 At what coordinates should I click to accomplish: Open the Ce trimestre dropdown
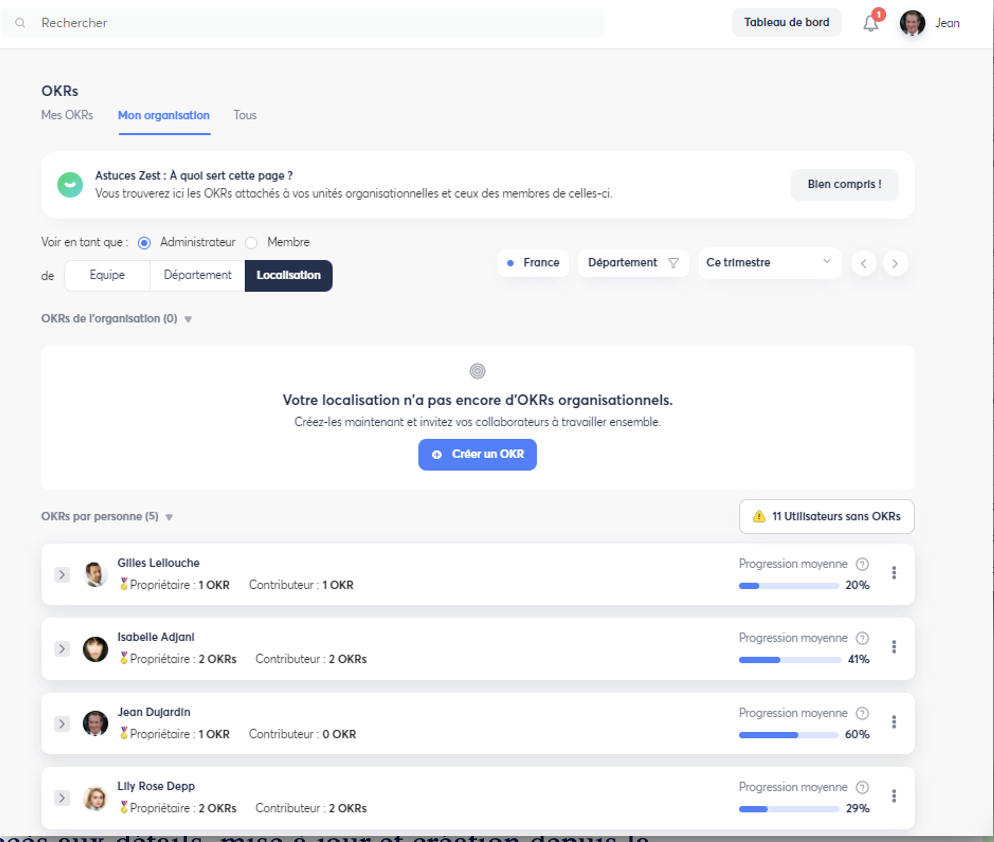click(769, 263)
